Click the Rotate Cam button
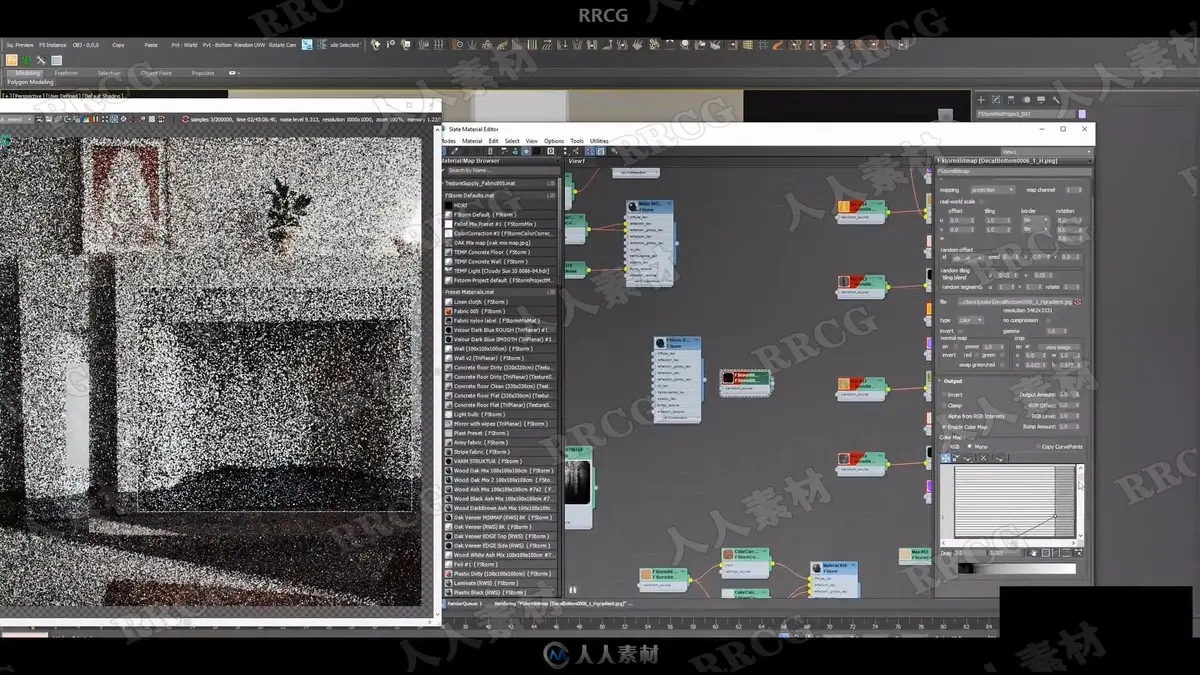Viewport: 1200px width, 675px height. 283,45
